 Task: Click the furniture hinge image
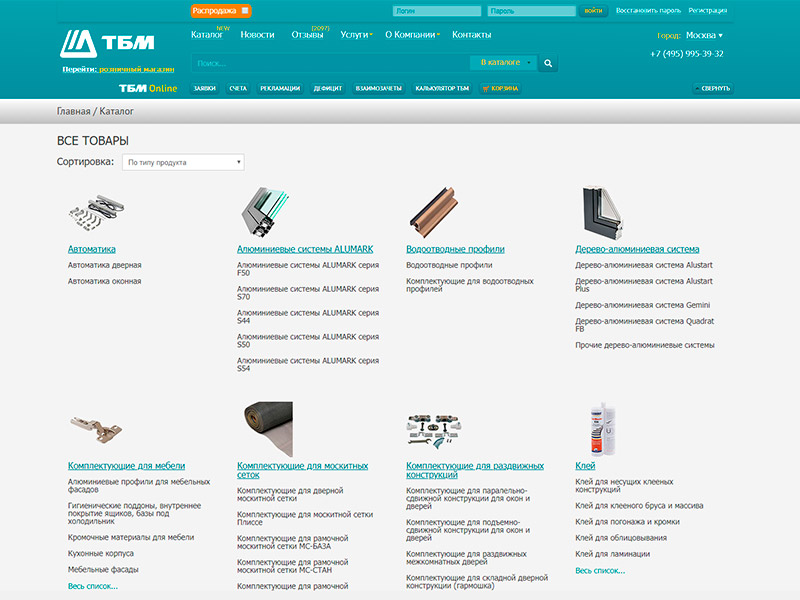96,429
